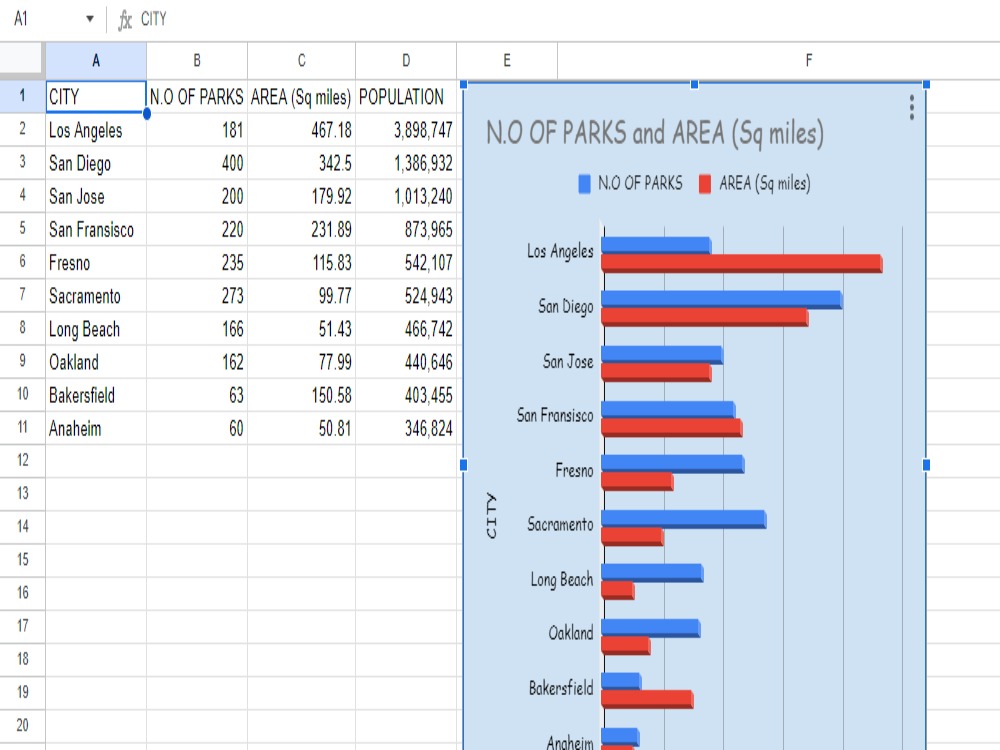Click San Diego blue parks bar

point(722,300)
